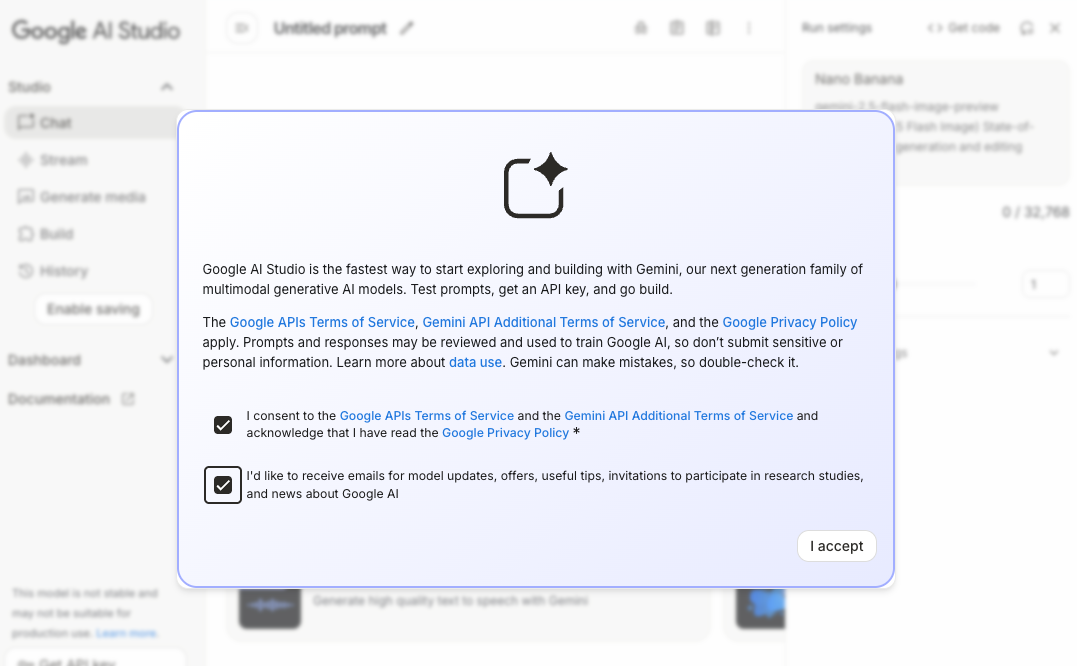
Task: Click the Get code icon button
Action: point(963,28)
